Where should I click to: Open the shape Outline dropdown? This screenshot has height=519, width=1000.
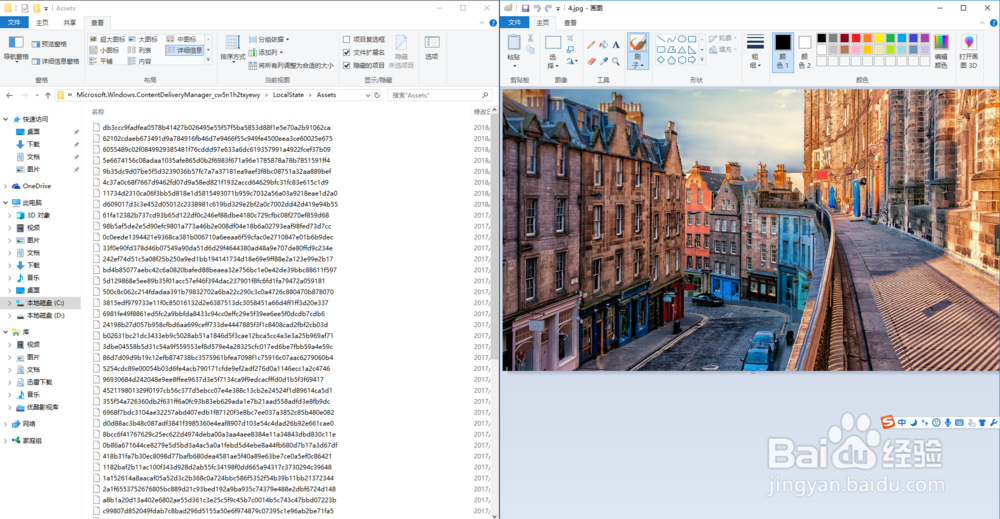[721, 38]
